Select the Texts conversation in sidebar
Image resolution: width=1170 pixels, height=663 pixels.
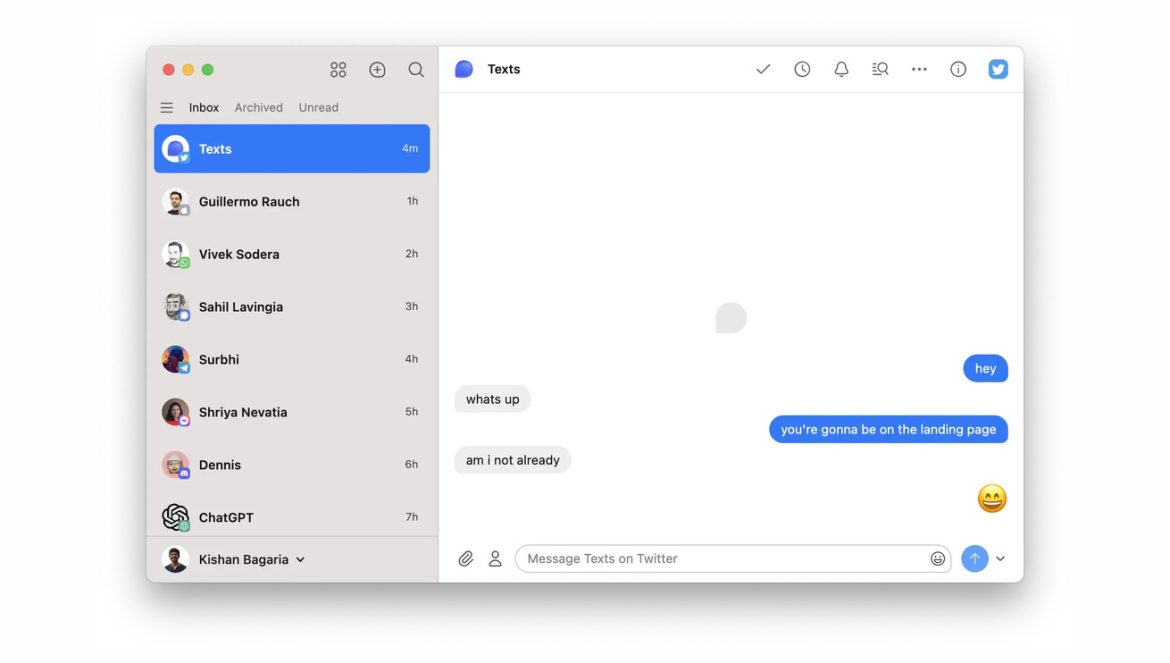click(x=292, y=148)
